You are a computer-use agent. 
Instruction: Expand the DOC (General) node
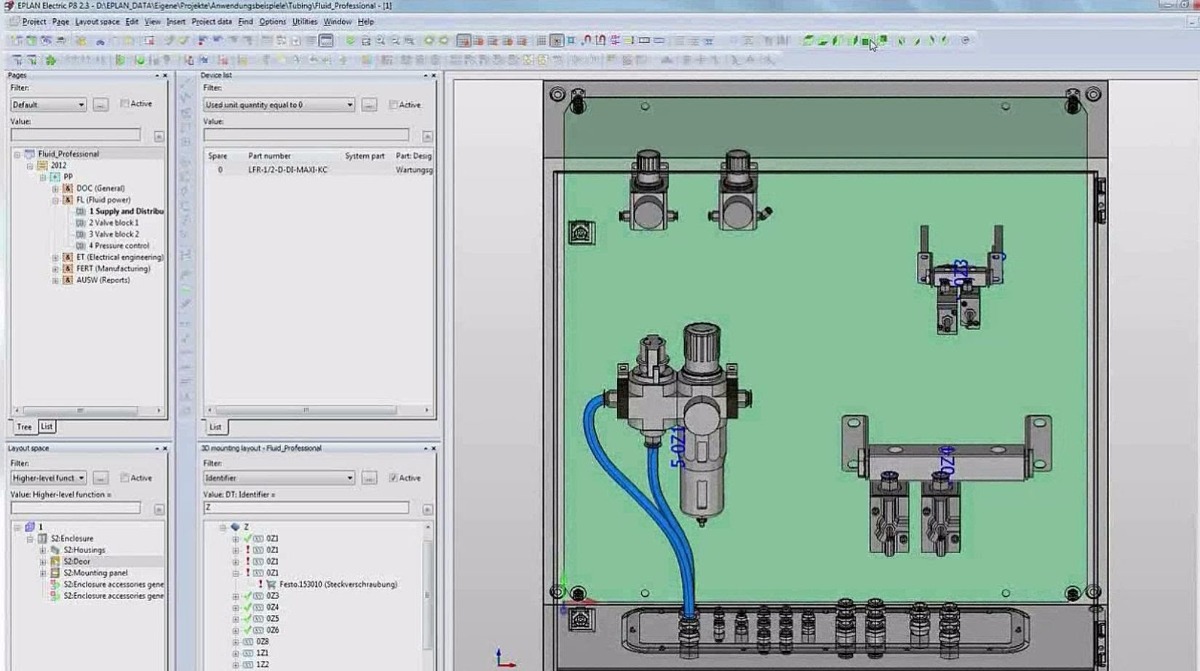[55, 188]
